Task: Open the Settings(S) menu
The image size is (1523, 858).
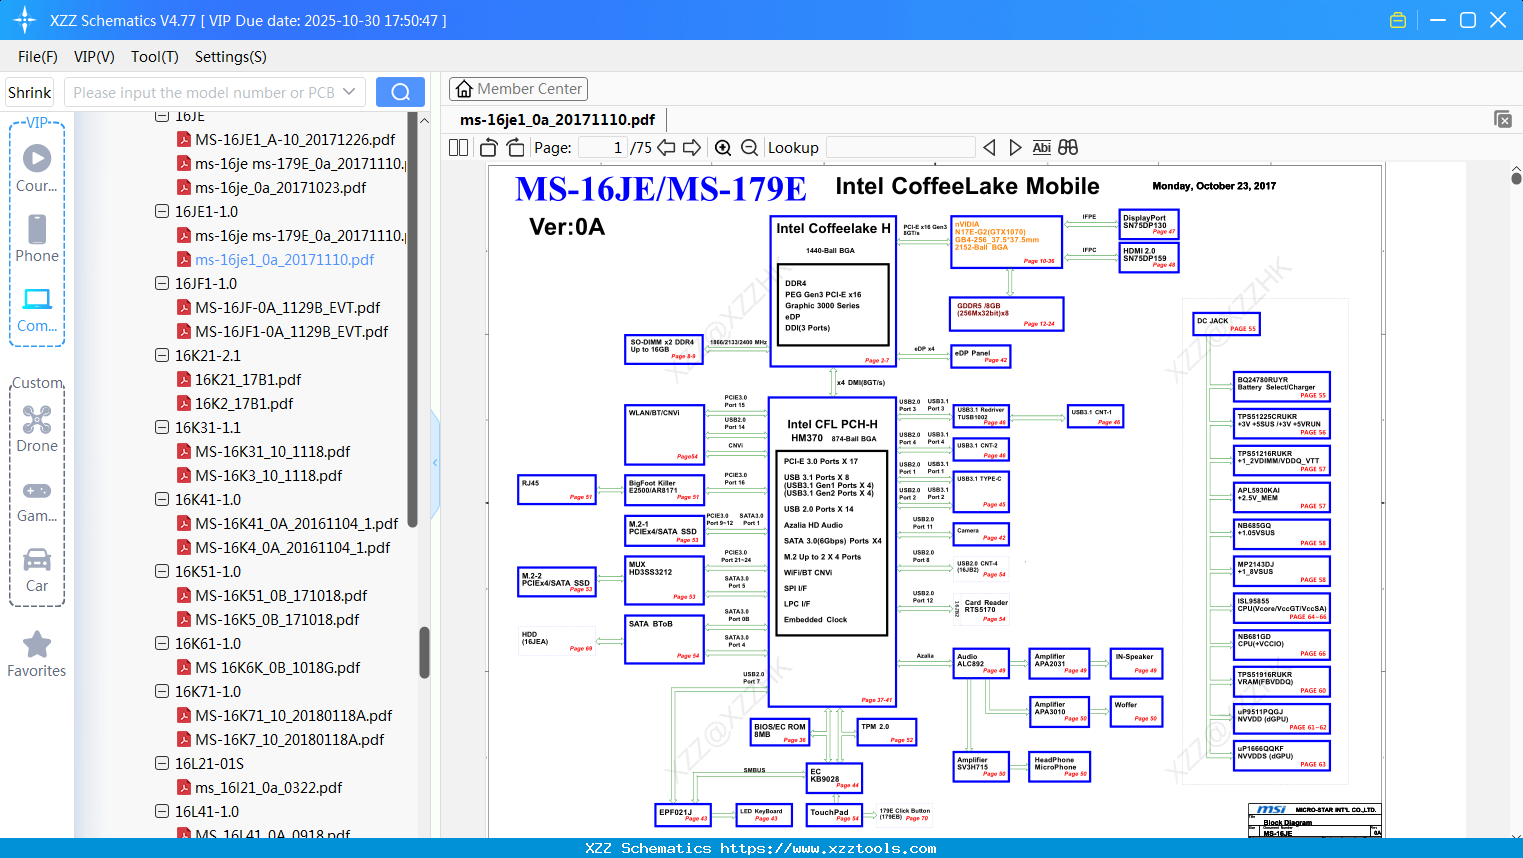Action: pos(231,57)
